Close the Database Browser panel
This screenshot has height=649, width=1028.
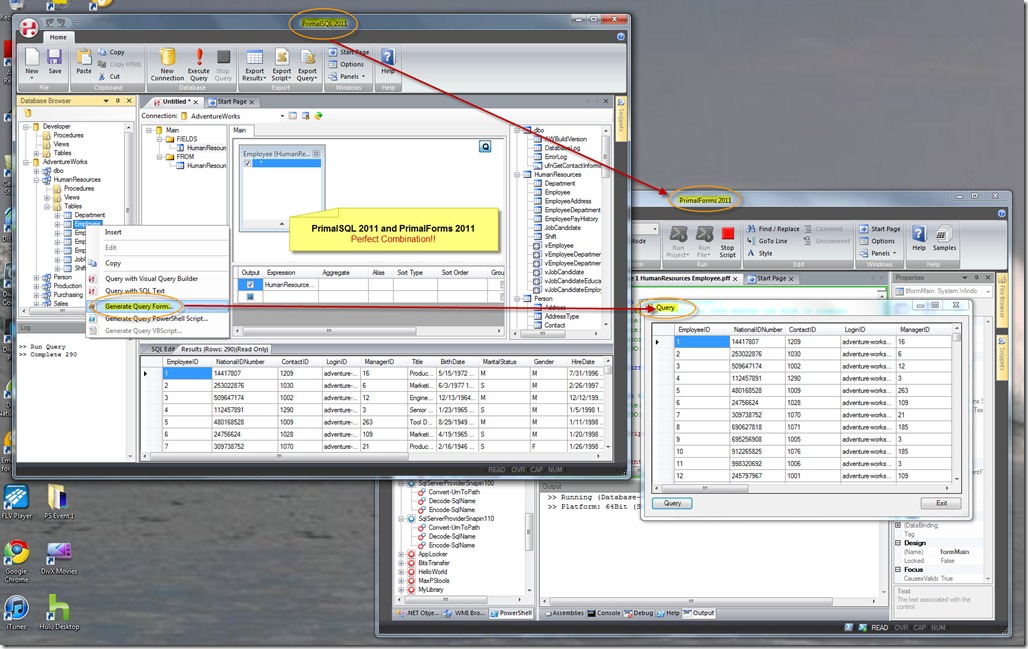pyautogui.click(x=129, y=101)
